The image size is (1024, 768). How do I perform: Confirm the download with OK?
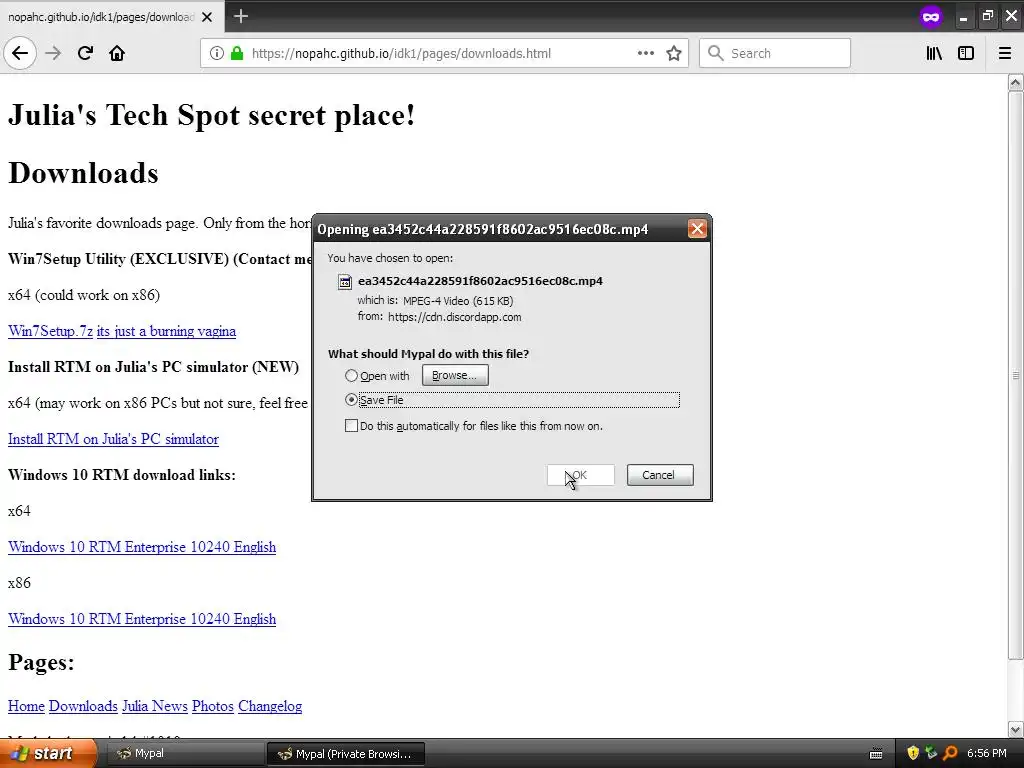pos(581,475)
